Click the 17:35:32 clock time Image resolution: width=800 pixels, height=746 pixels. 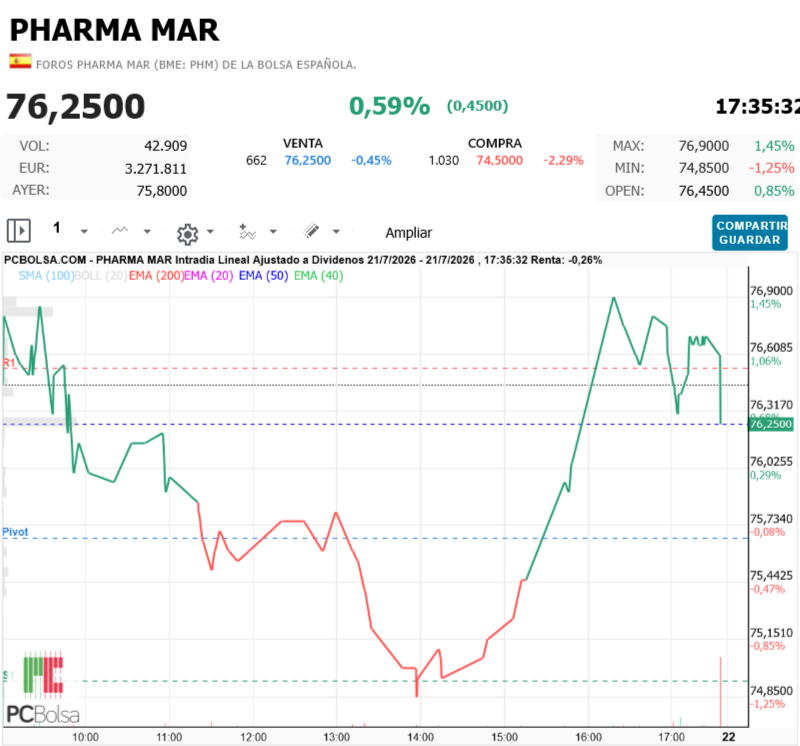coord(757,107)
